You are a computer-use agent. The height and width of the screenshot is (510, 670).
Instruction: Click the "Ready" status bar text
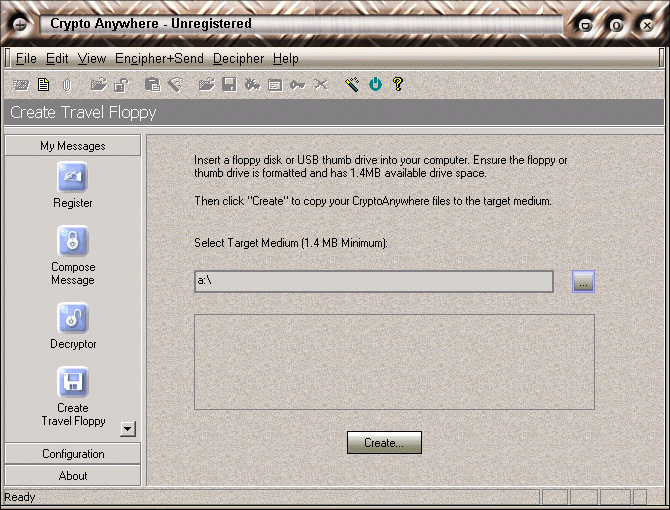click(20, 497)
